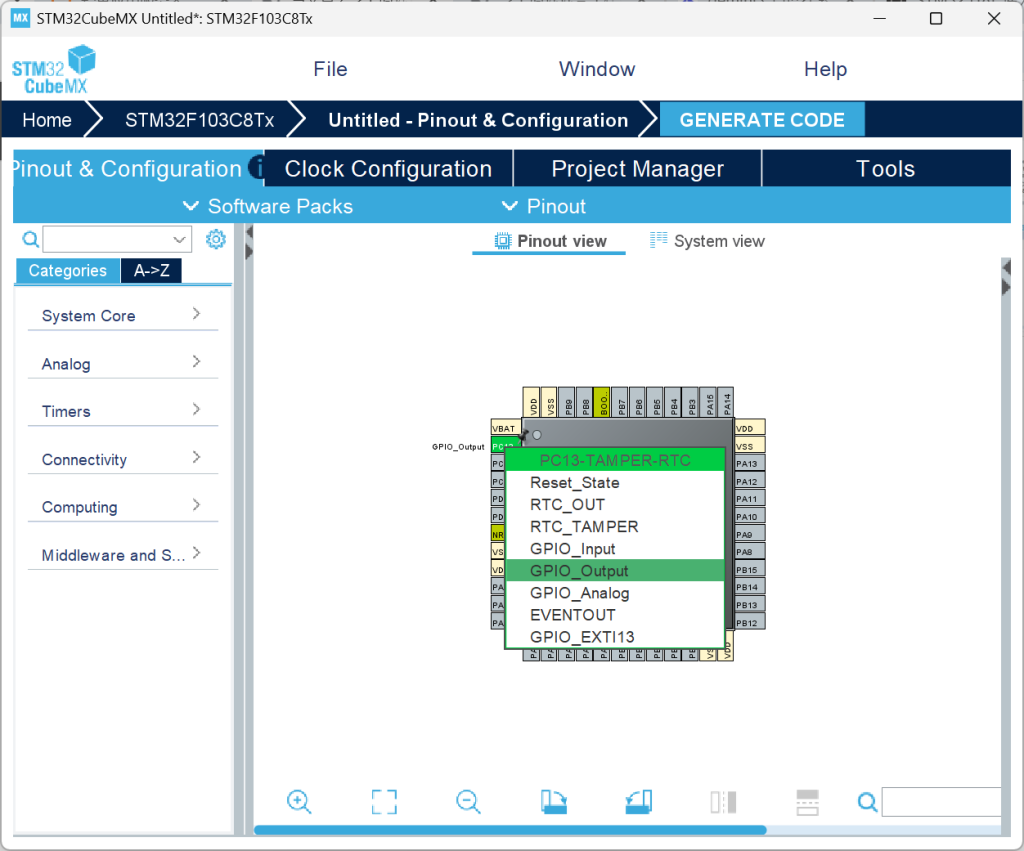
Task: Select the Categories view tab
Action: click(x=67, y=271)
